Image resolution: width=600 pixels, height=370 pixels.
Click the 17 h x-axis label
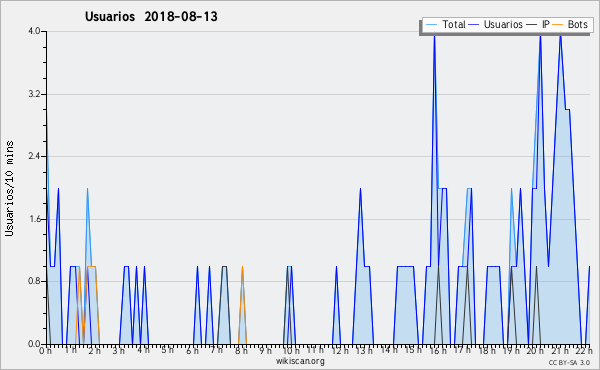(x=462, y=350)
